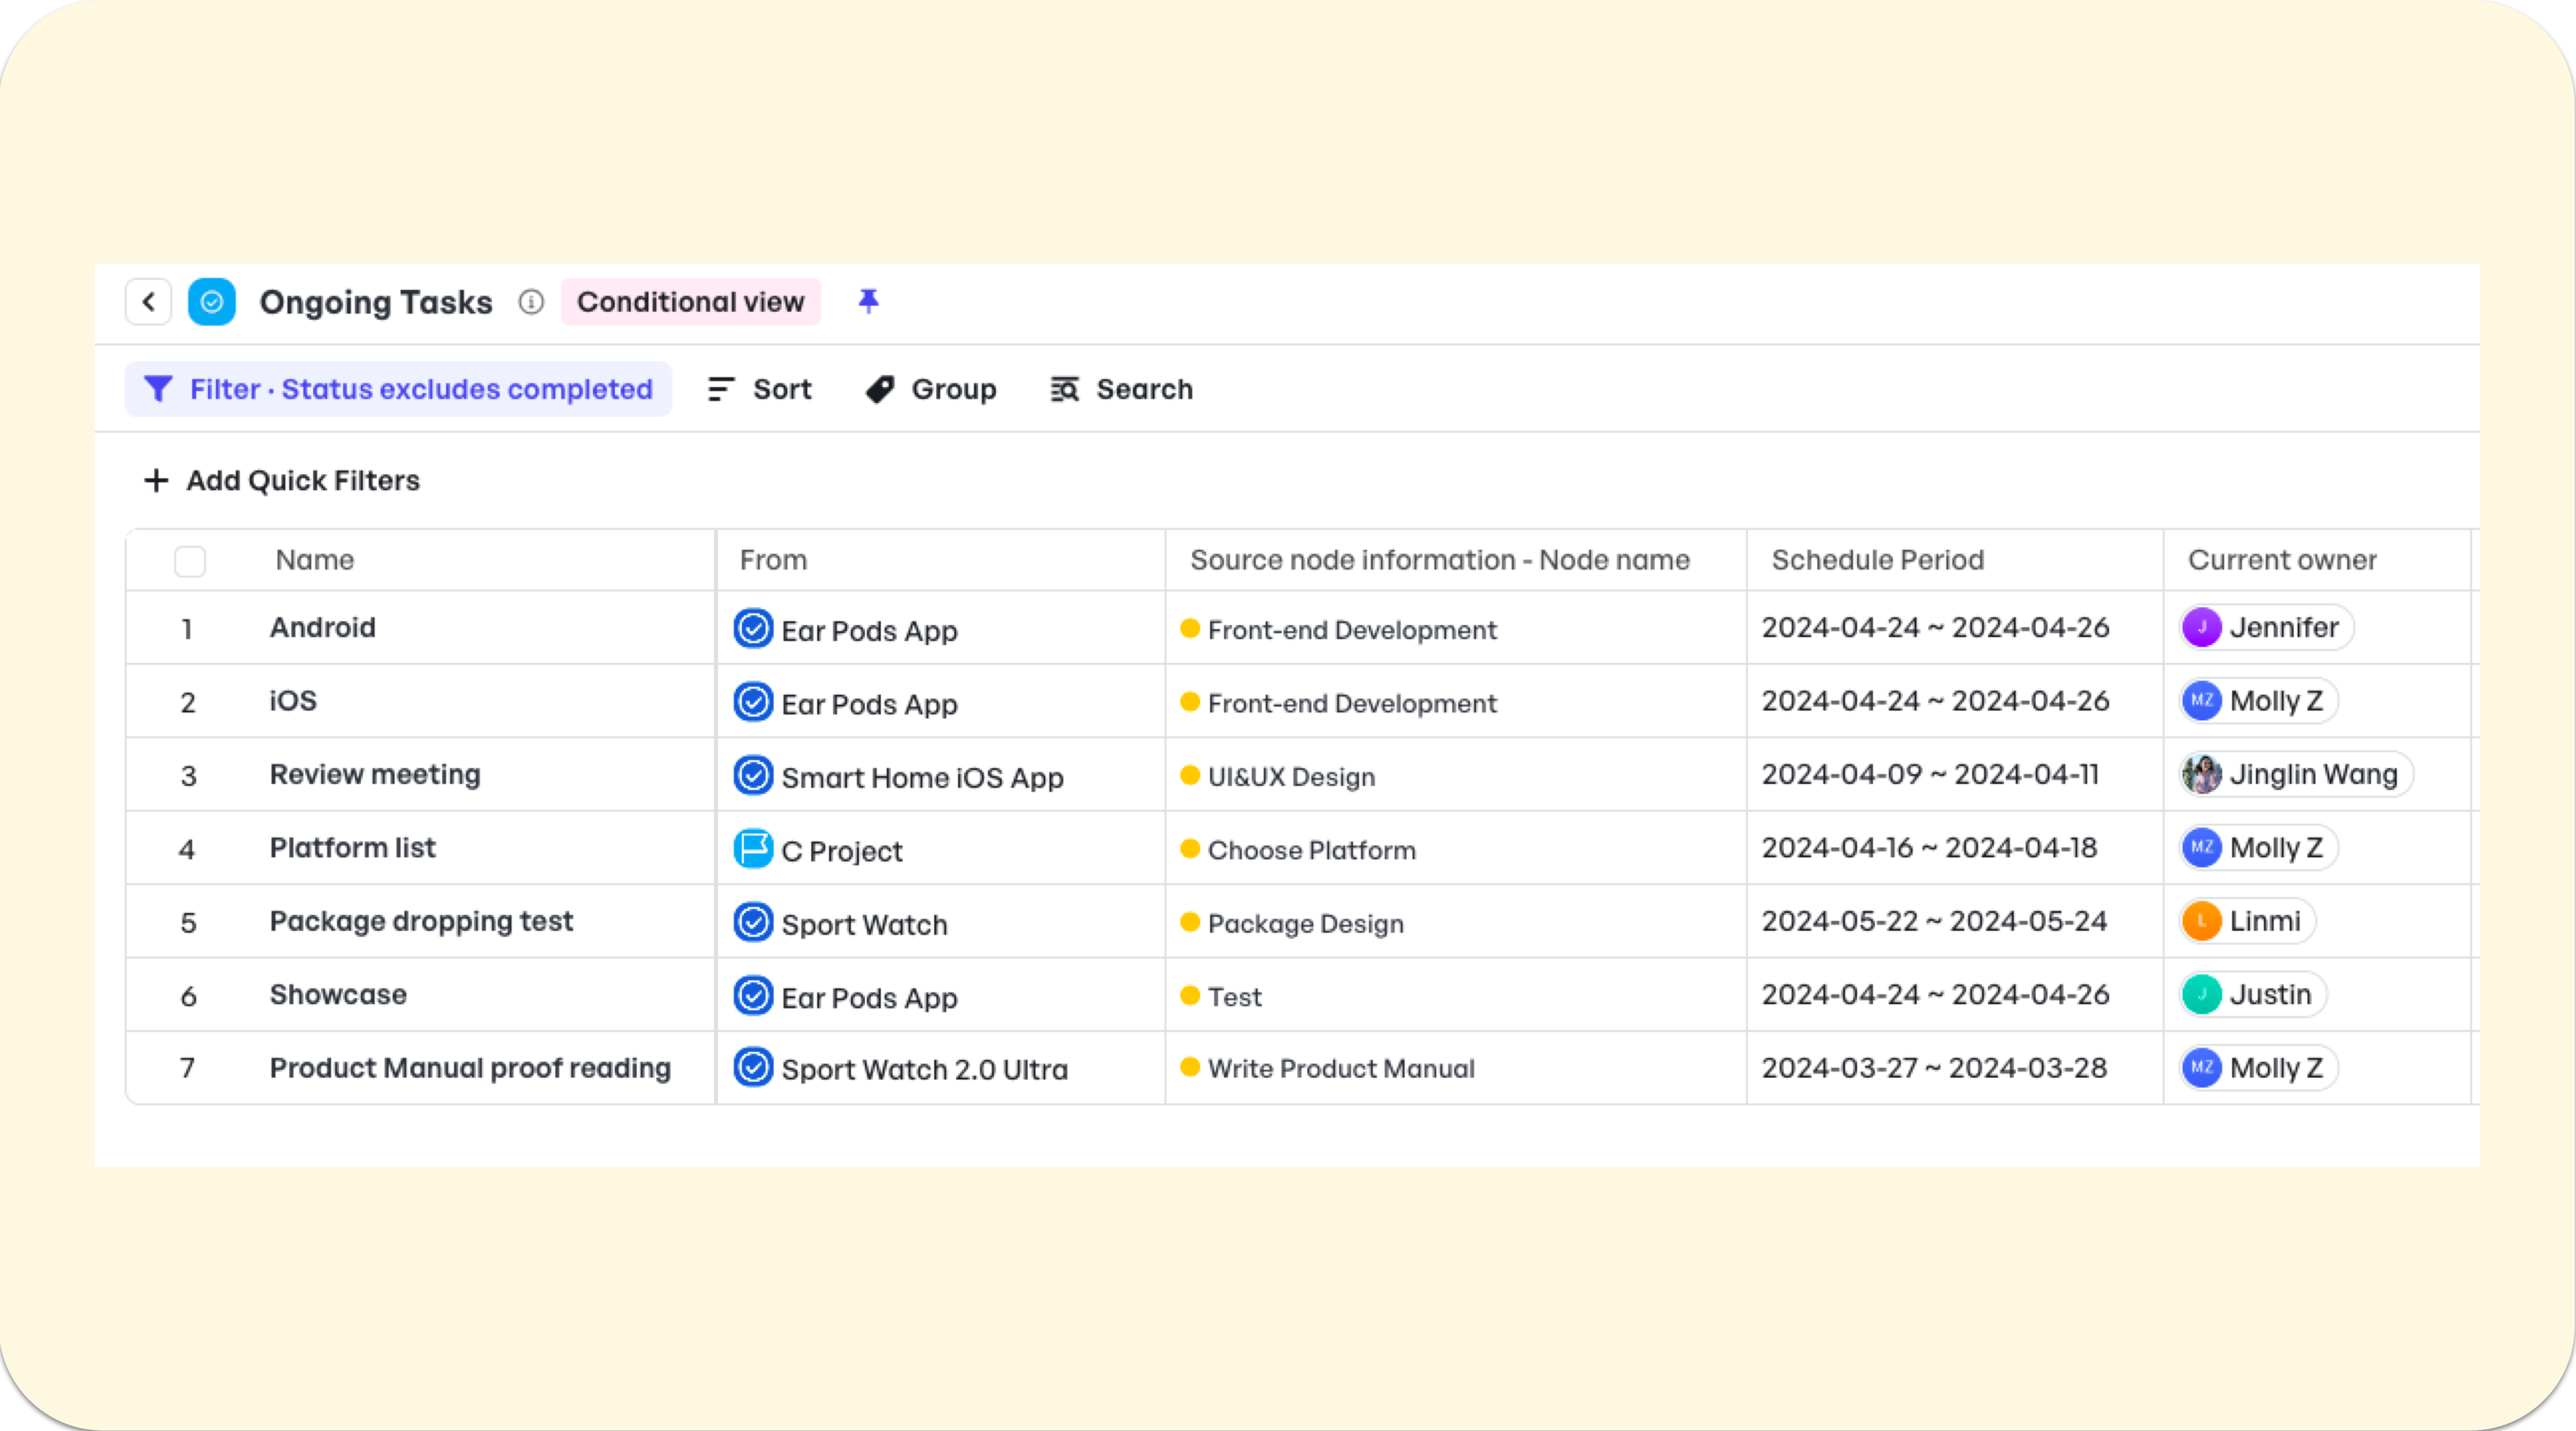The width and height of the screenshot is (2576, 1431).
Task: Click Molly Z avatar in iOS row
Action: [x=2202, y=701]
